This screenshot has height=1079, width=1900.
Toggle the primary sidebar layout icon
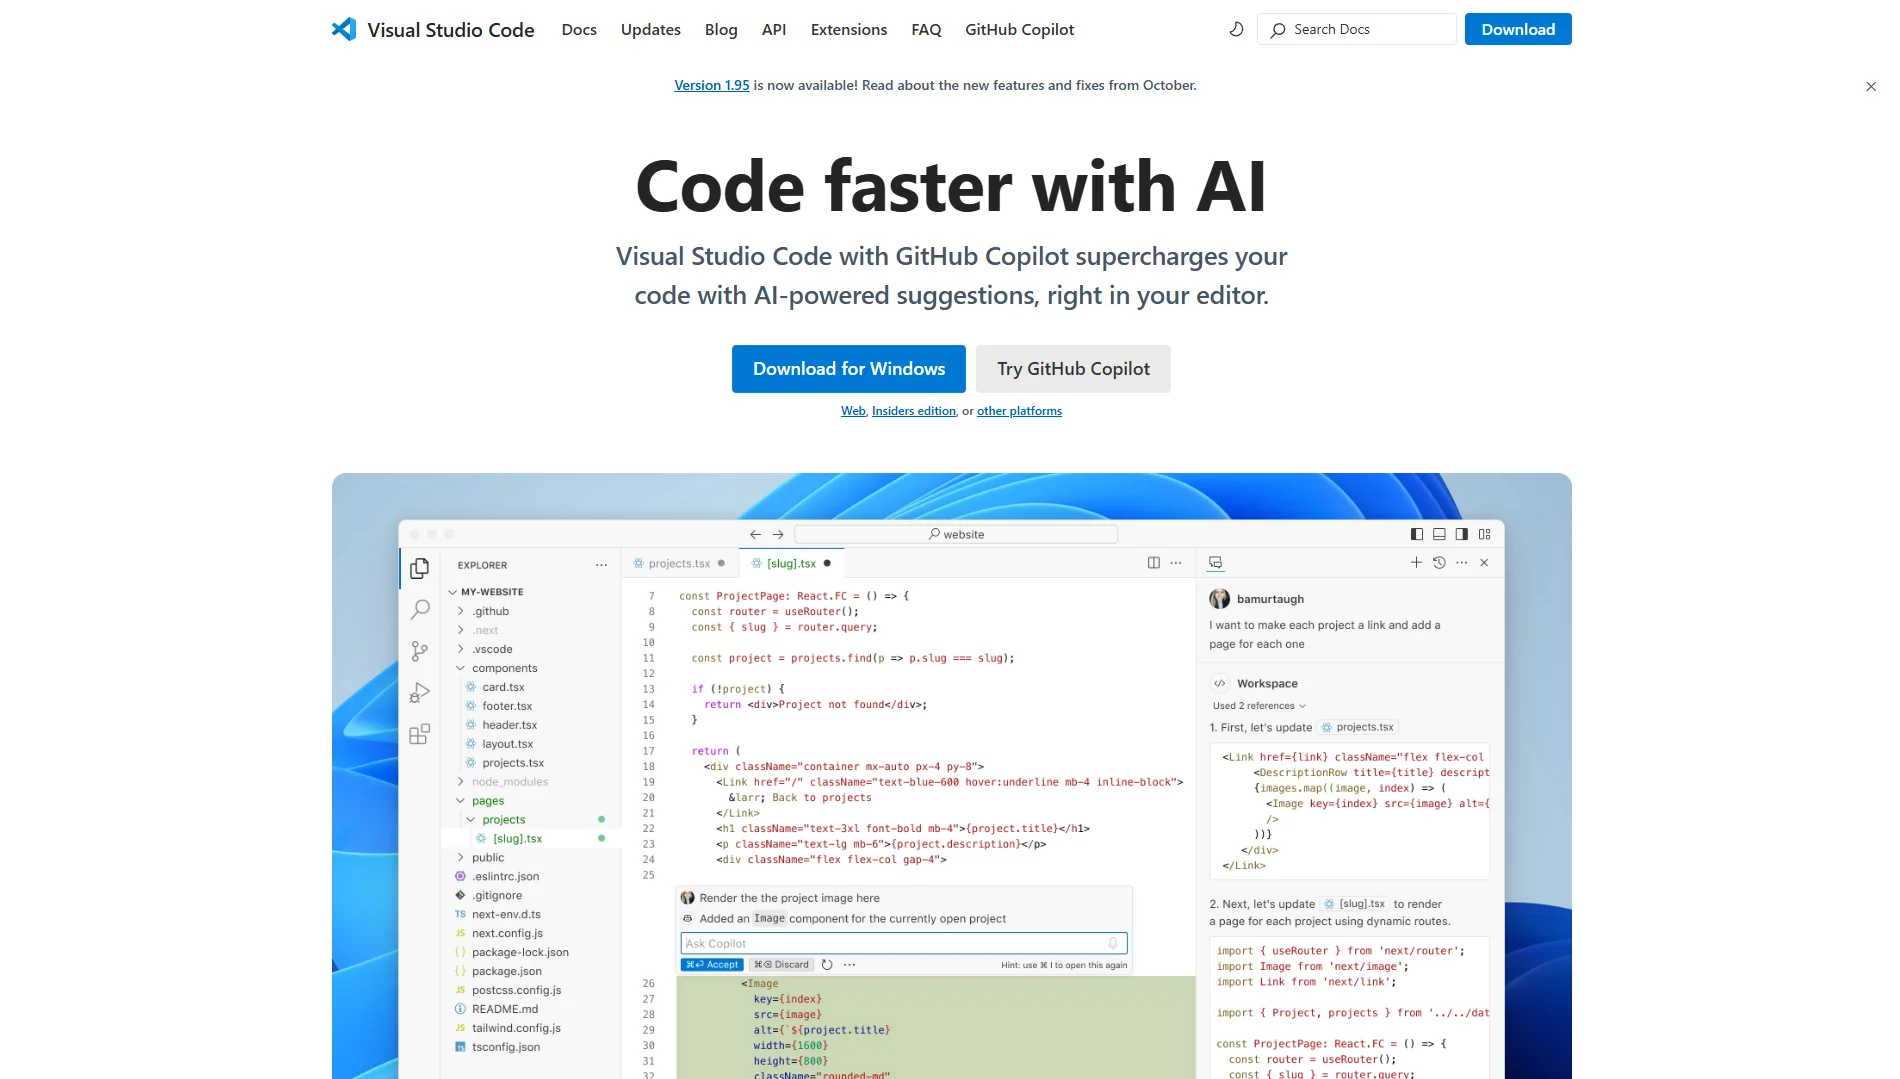[1416, 534]
